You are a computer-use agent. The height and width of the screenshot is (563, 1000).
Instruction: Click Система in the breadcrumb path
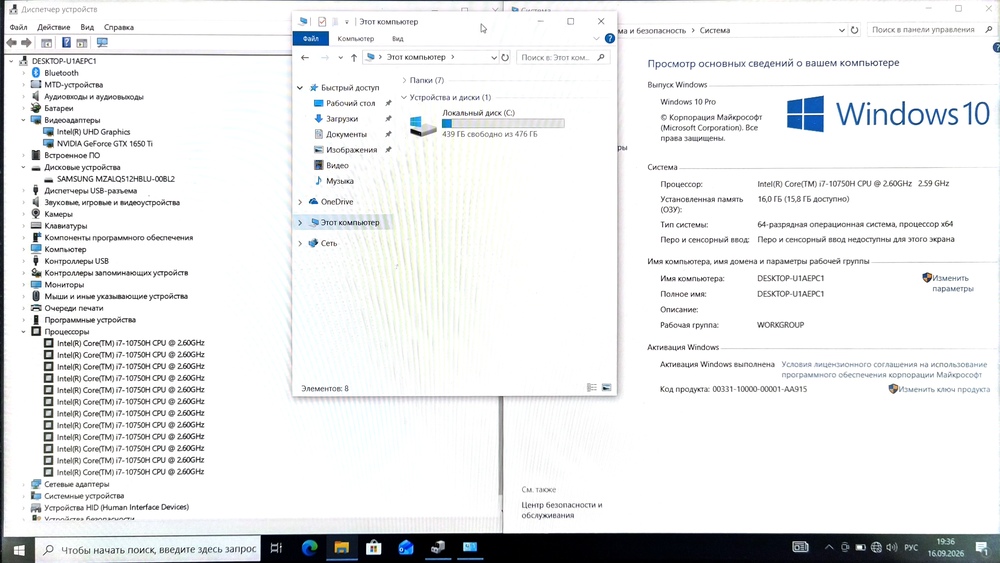coord(714,30)
